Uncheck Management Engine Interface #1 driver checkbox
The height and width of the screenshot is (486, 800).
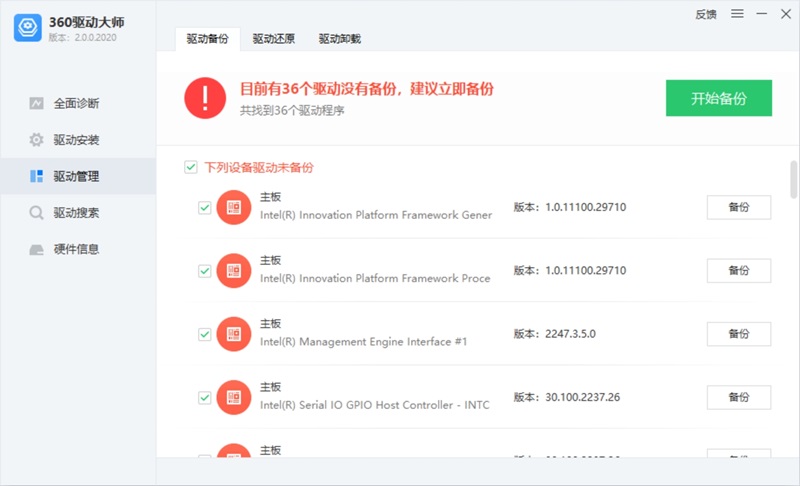(x=205, y=334)
